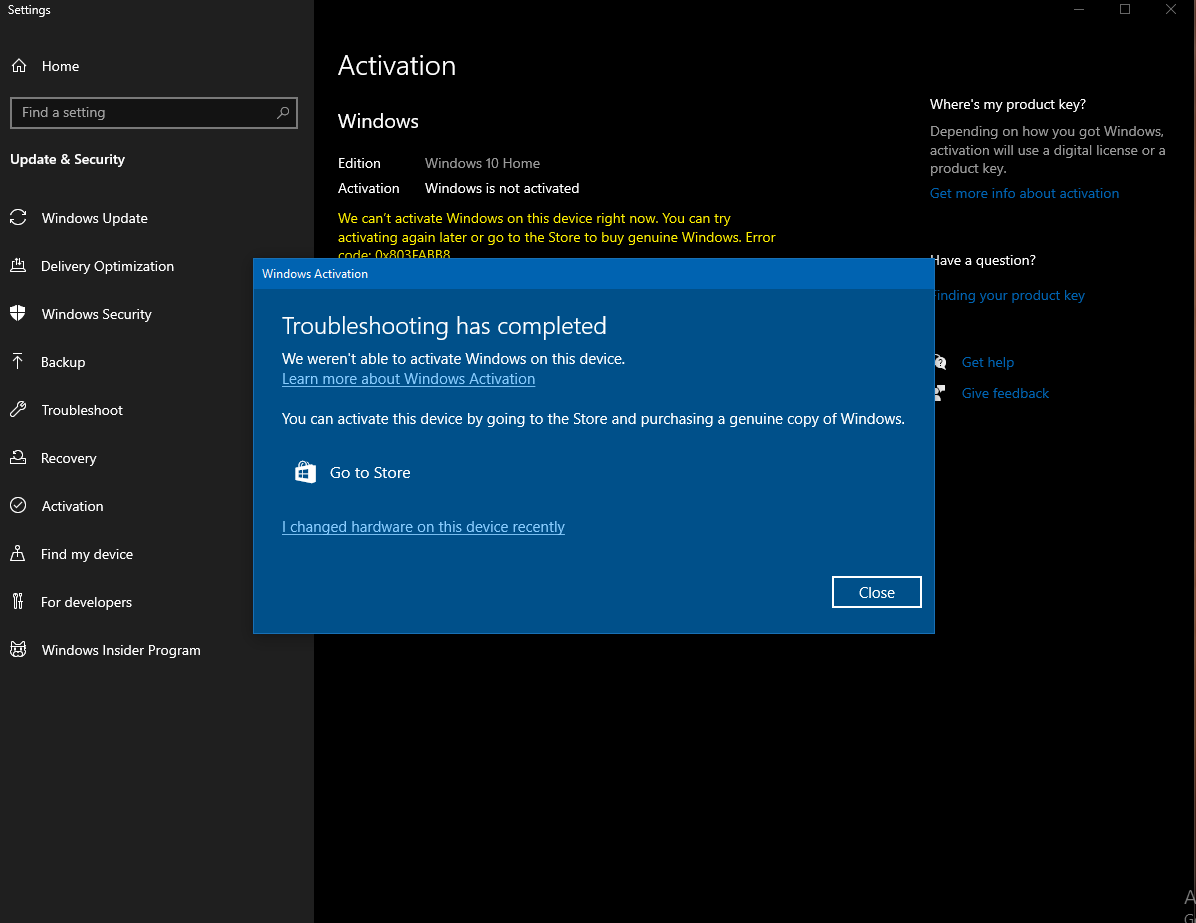Open Finding your product key link
The height and width of the screenshot is (923, 1196).
[1008, 296]
